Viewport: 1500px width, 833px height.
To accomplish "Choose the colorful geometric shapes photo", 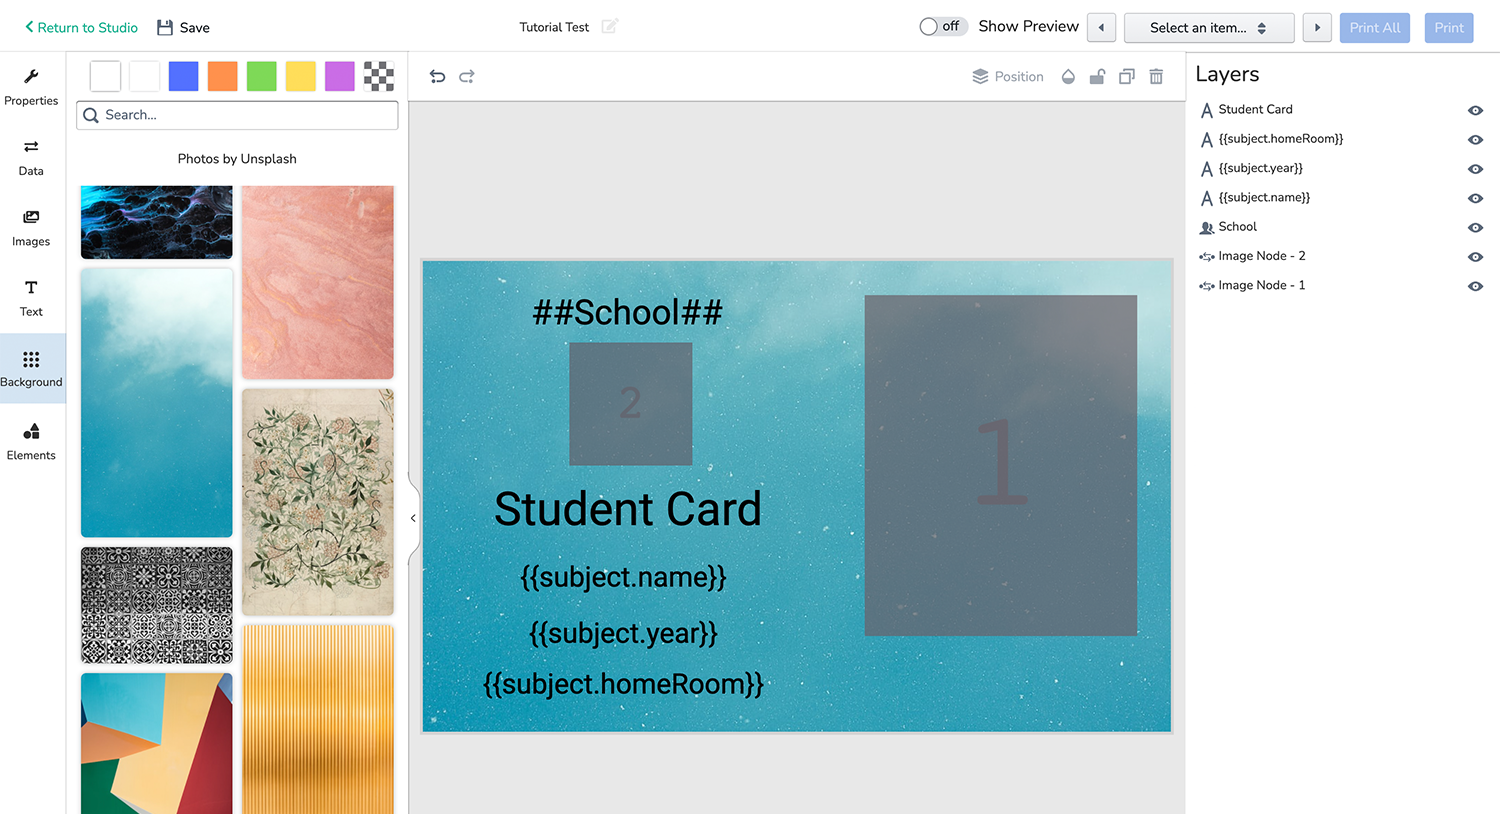I will tap(156, 744).
